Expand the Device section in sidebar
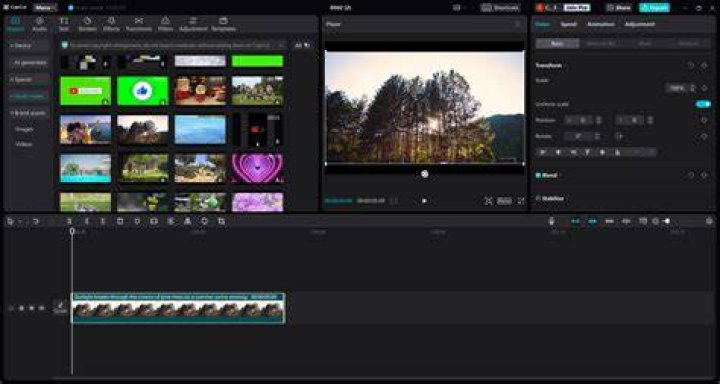Viewport: 720px width, 384px height. pyautogui.click(x=28, y=45)
